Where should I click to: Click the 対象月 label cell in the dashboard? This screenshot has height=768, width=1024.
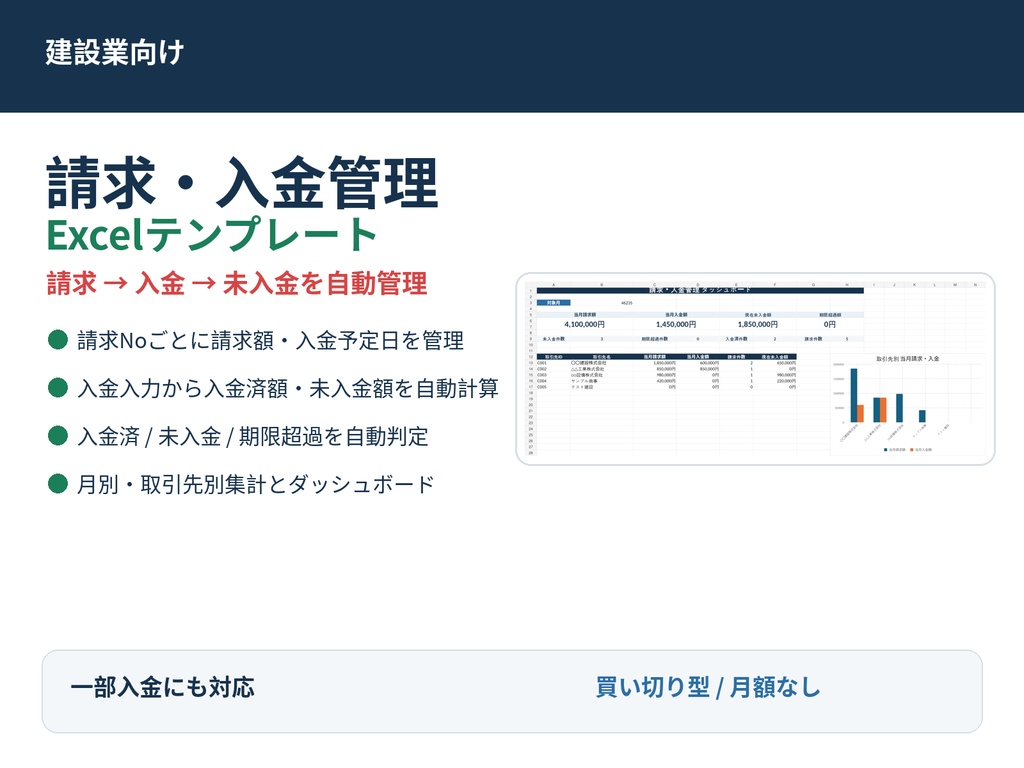553,302
